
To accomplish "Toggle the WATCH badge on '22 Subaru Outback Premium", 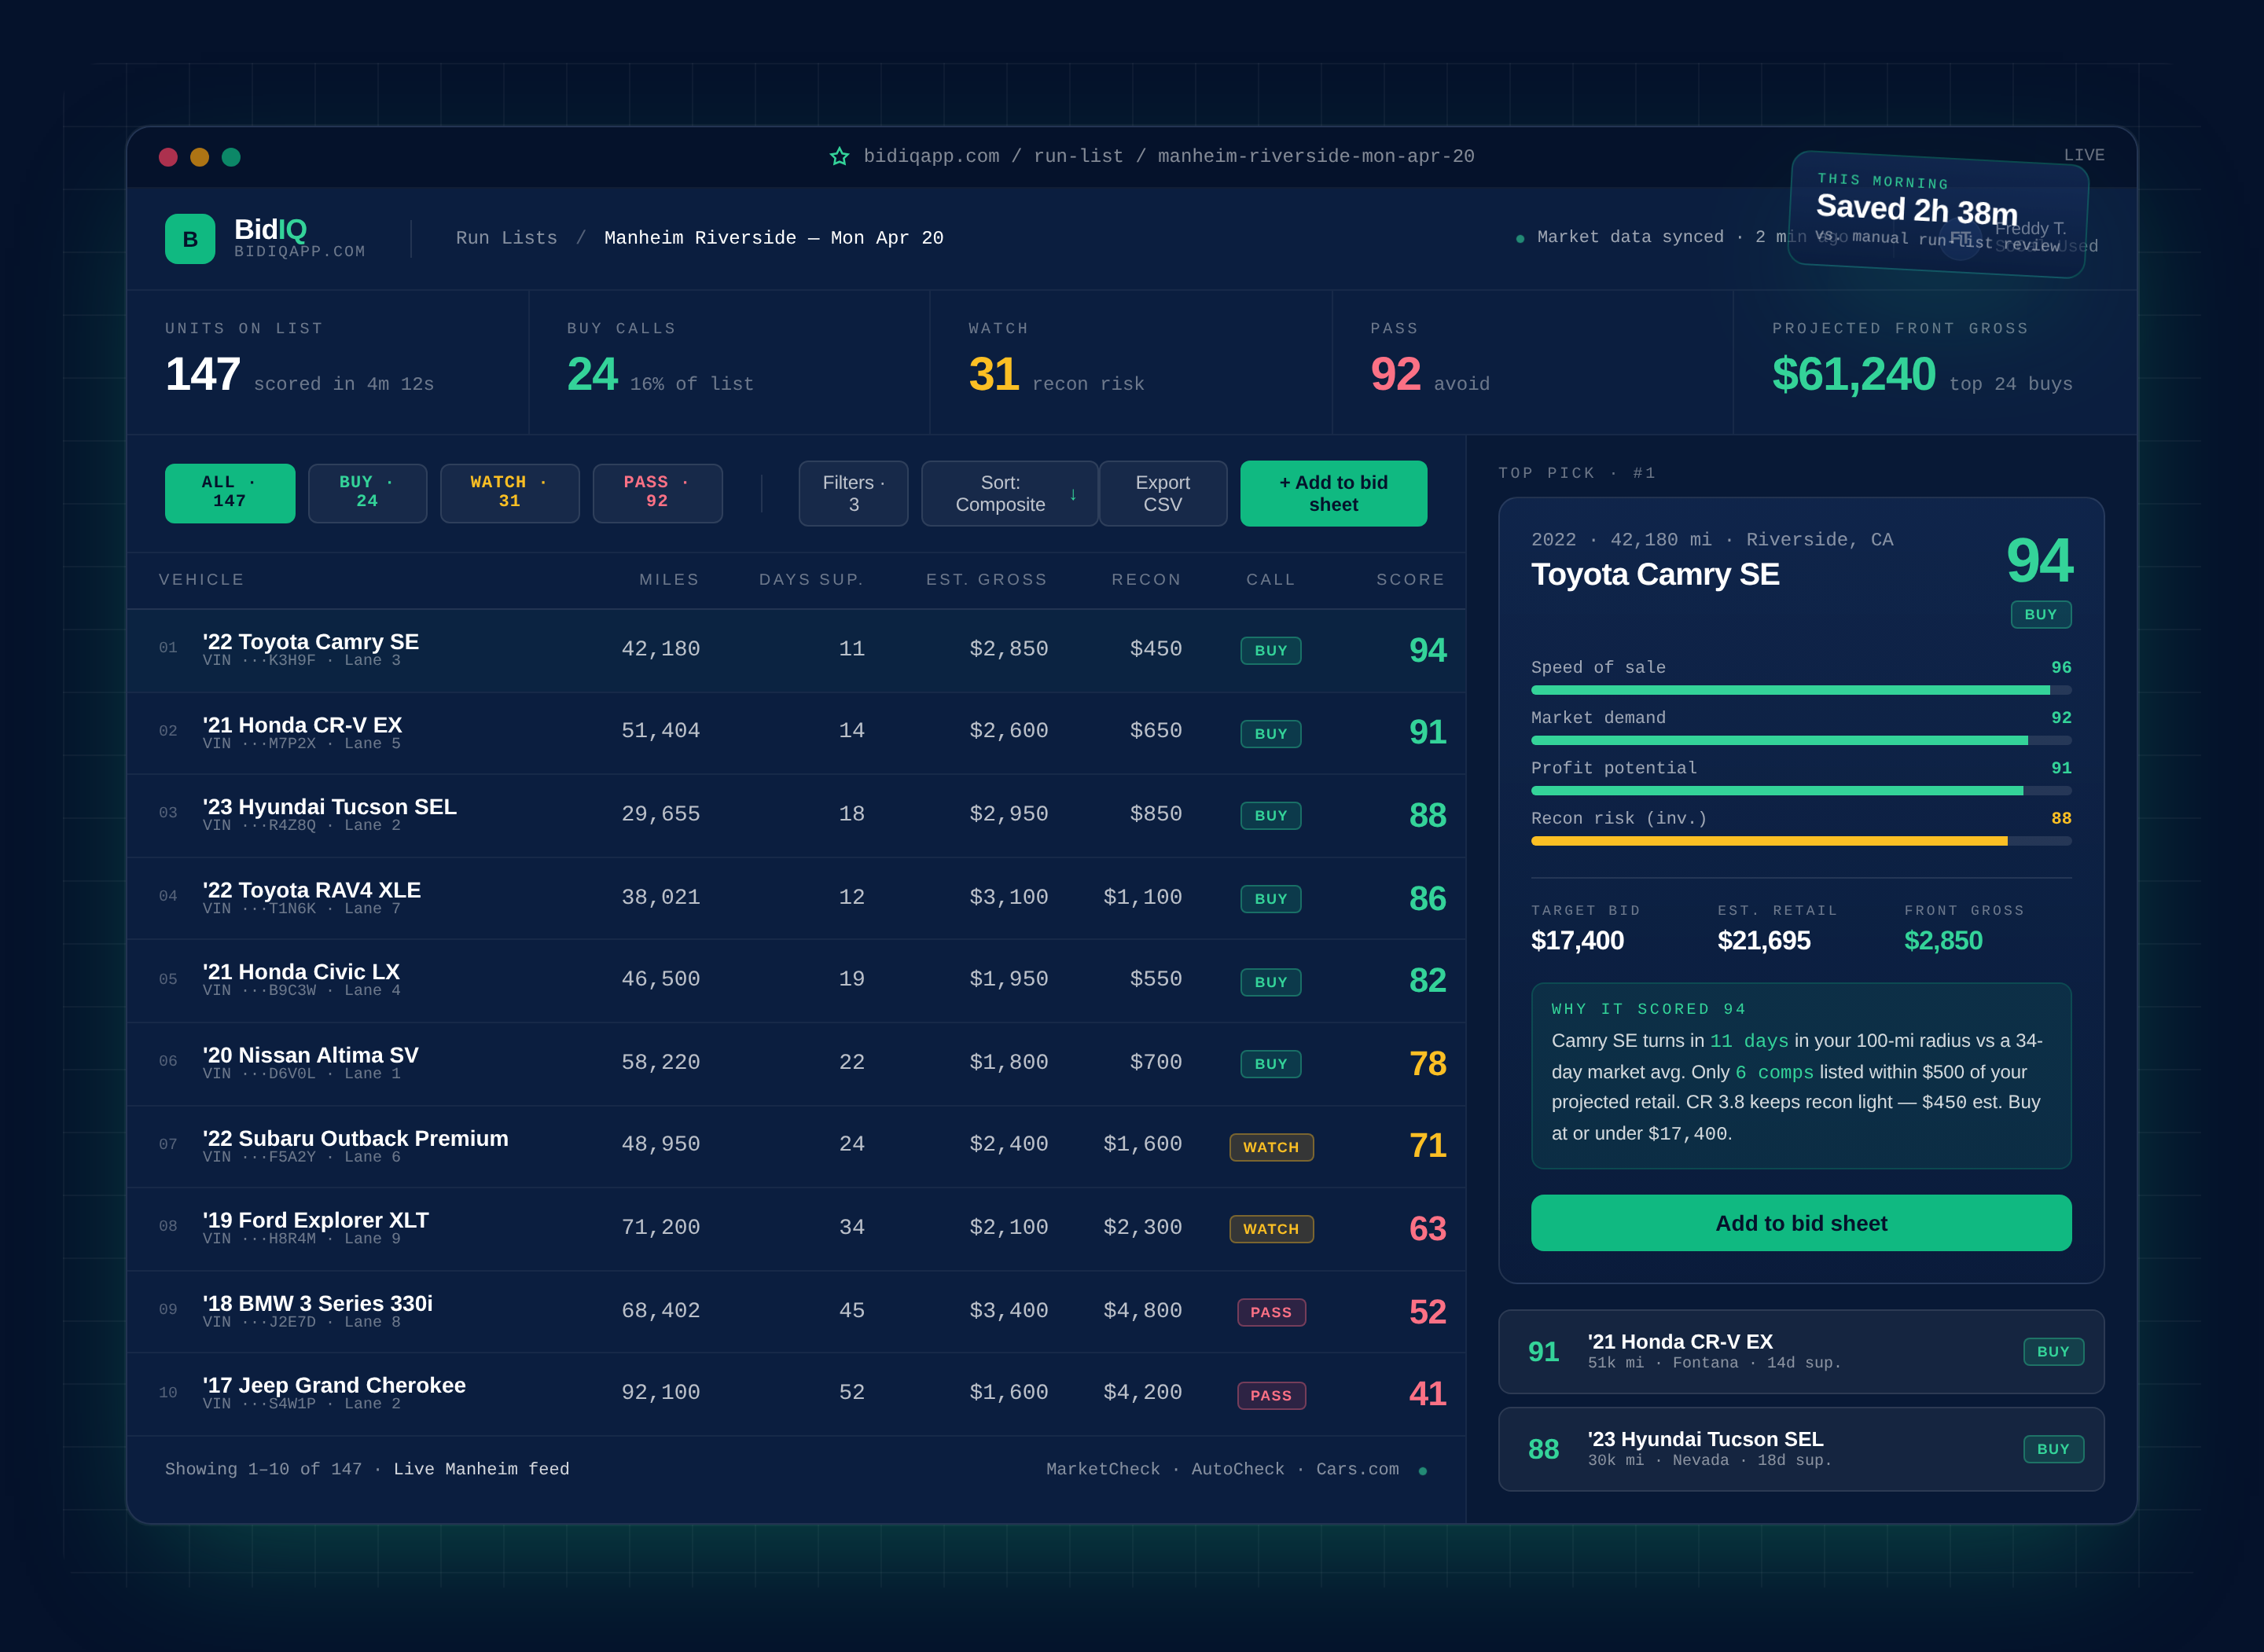I will [1270, 1147].
